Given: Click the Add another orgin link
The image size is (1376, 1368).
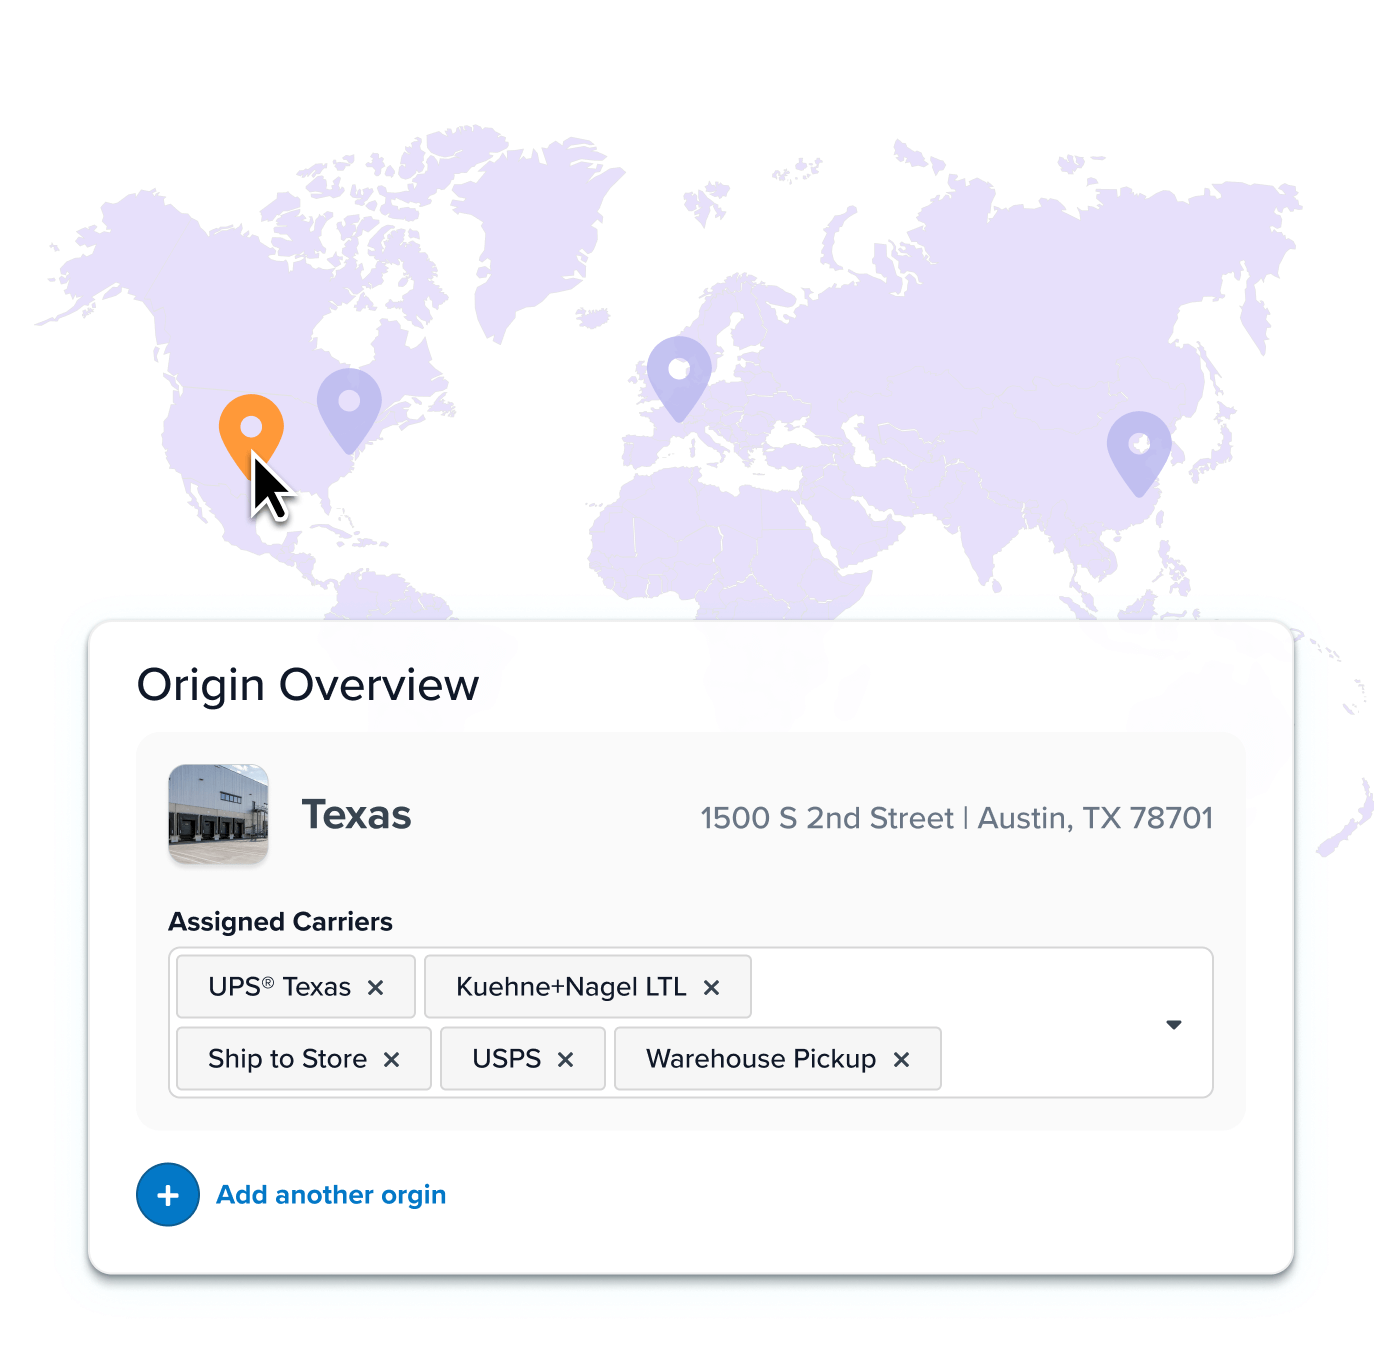Looking at the screenshot, I should click(x=330, y=1194).
